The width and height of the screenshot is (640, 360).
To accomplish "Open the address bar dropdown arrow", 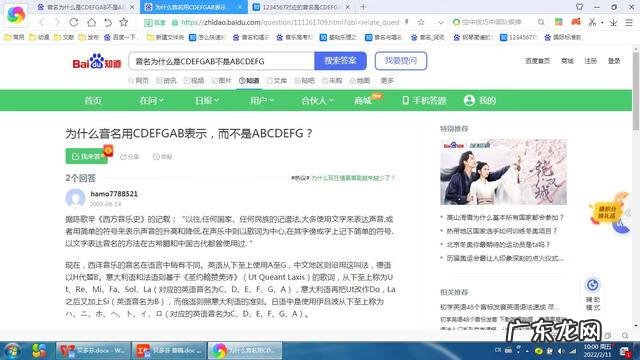I will point(441,22).
